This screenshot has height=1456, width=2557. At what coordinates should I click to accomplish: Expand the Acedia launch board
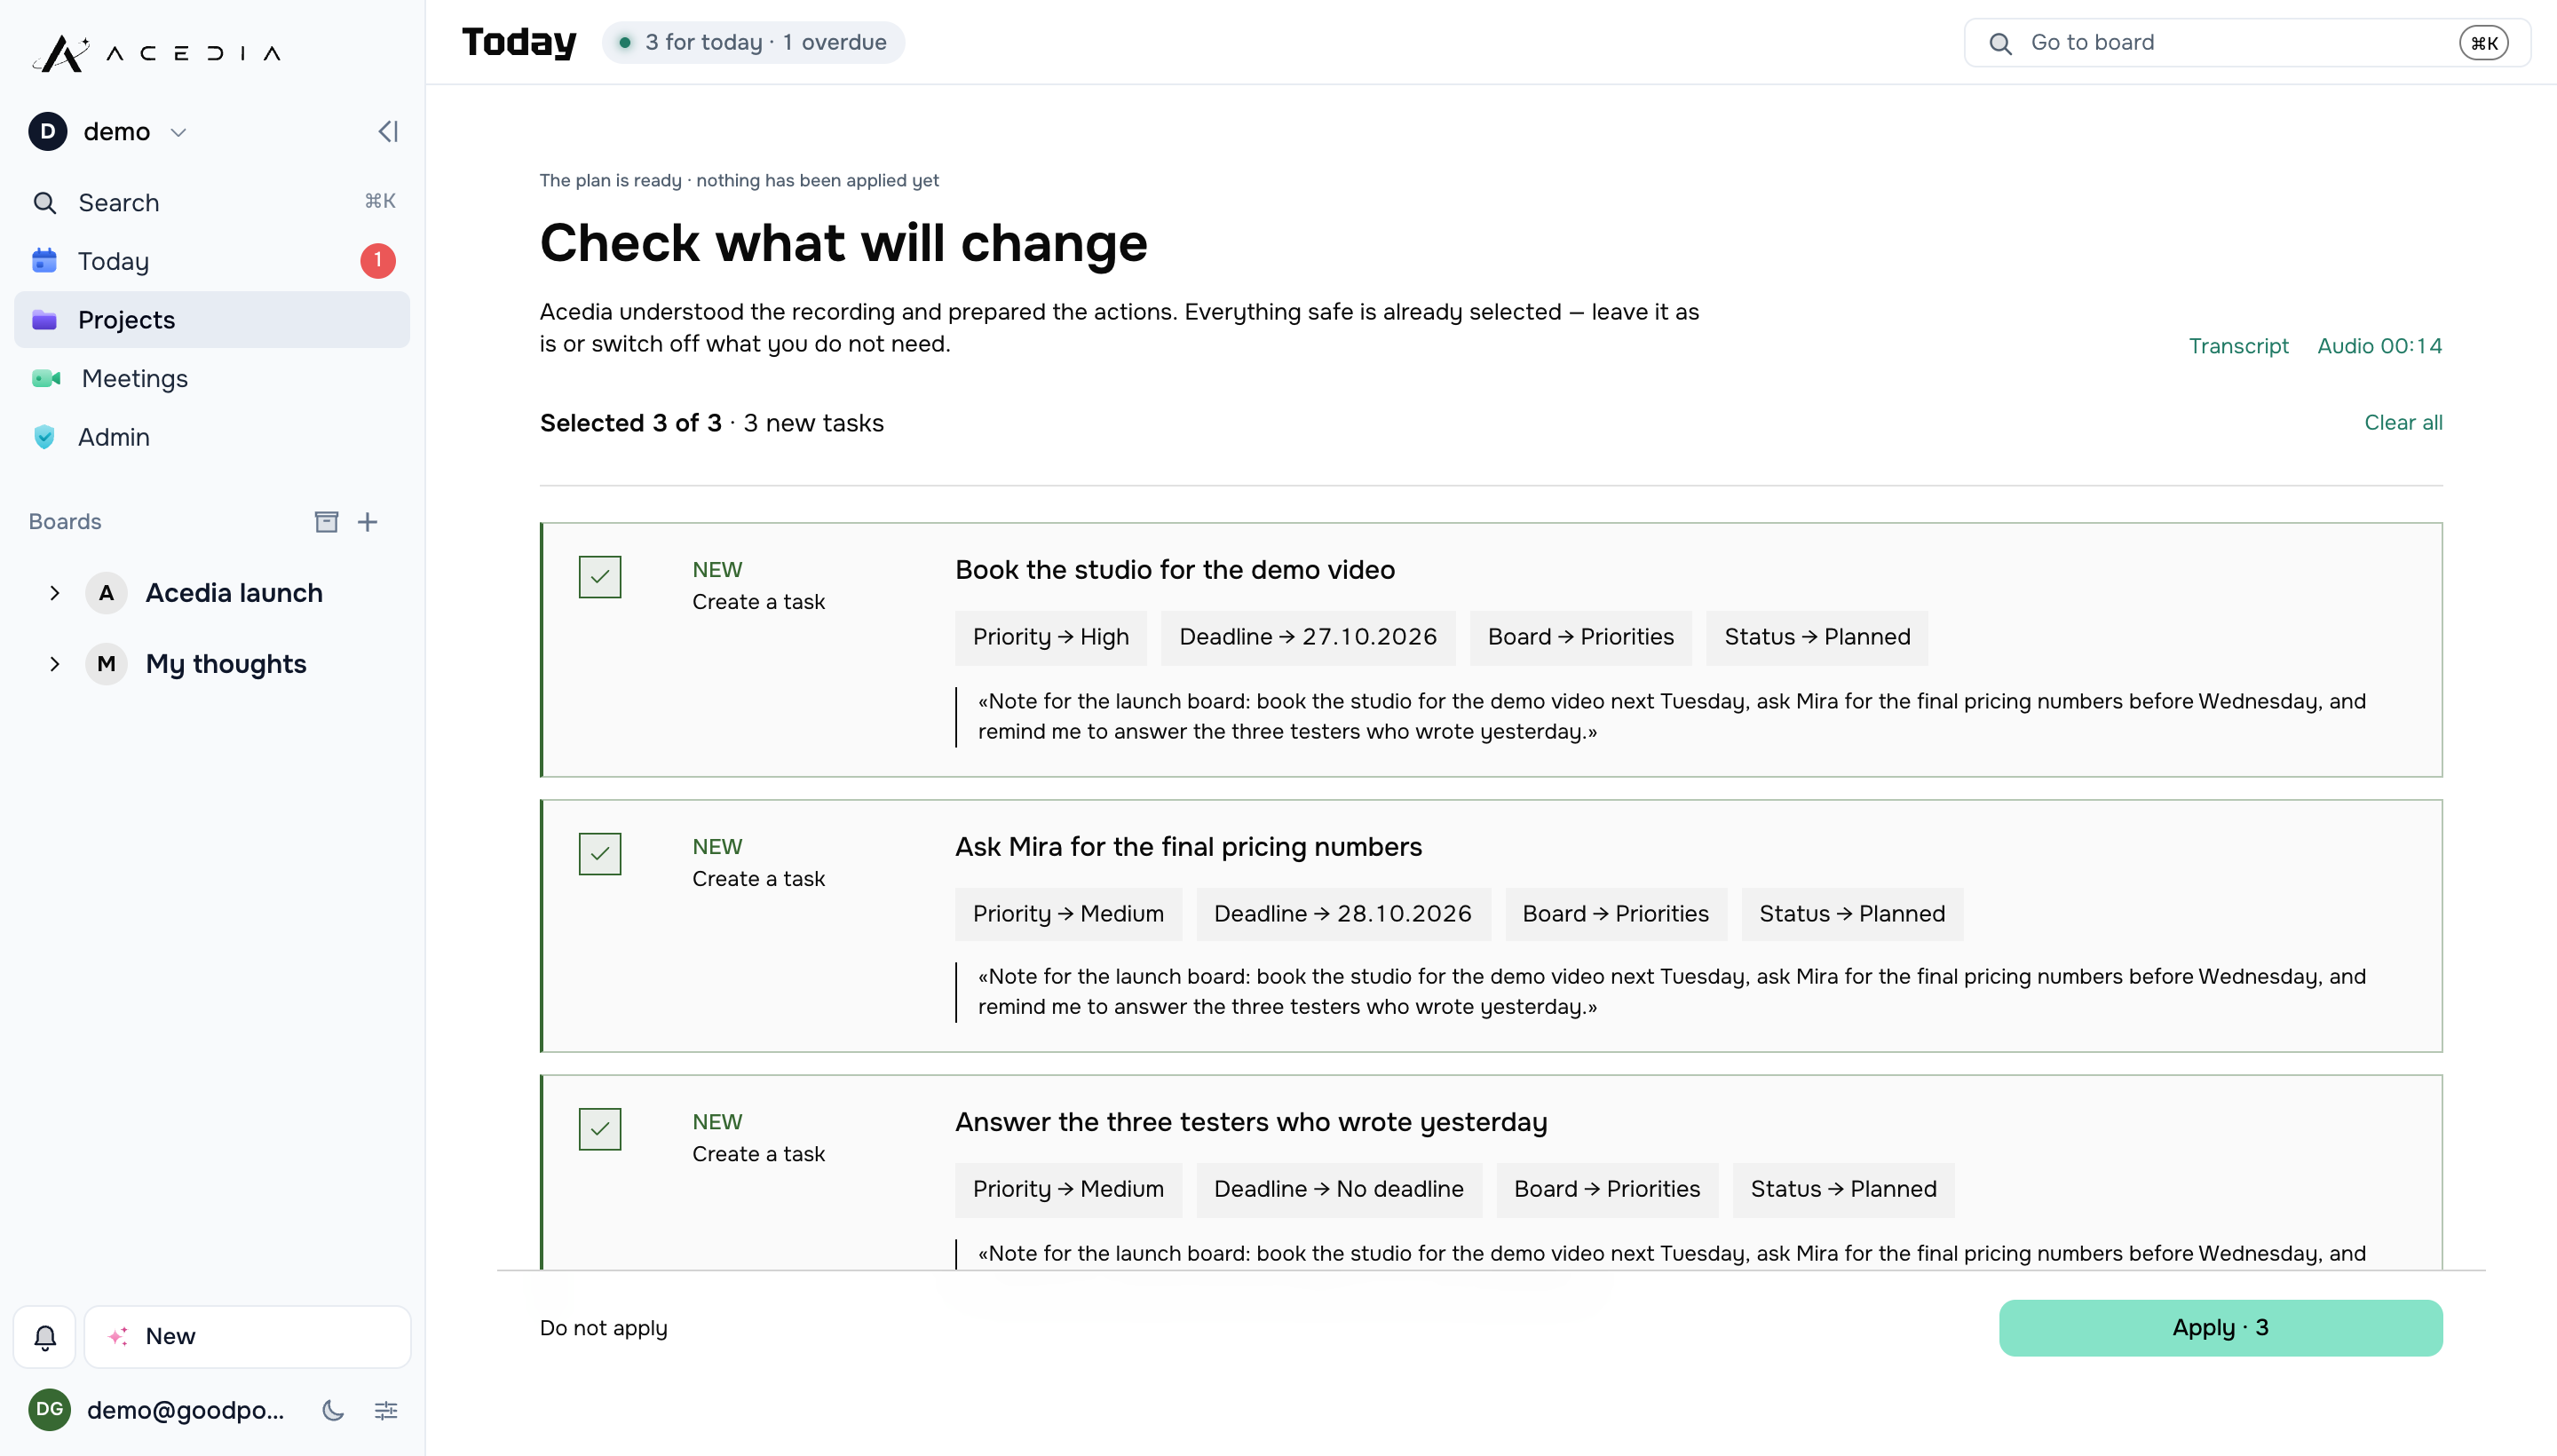point(55,593)
